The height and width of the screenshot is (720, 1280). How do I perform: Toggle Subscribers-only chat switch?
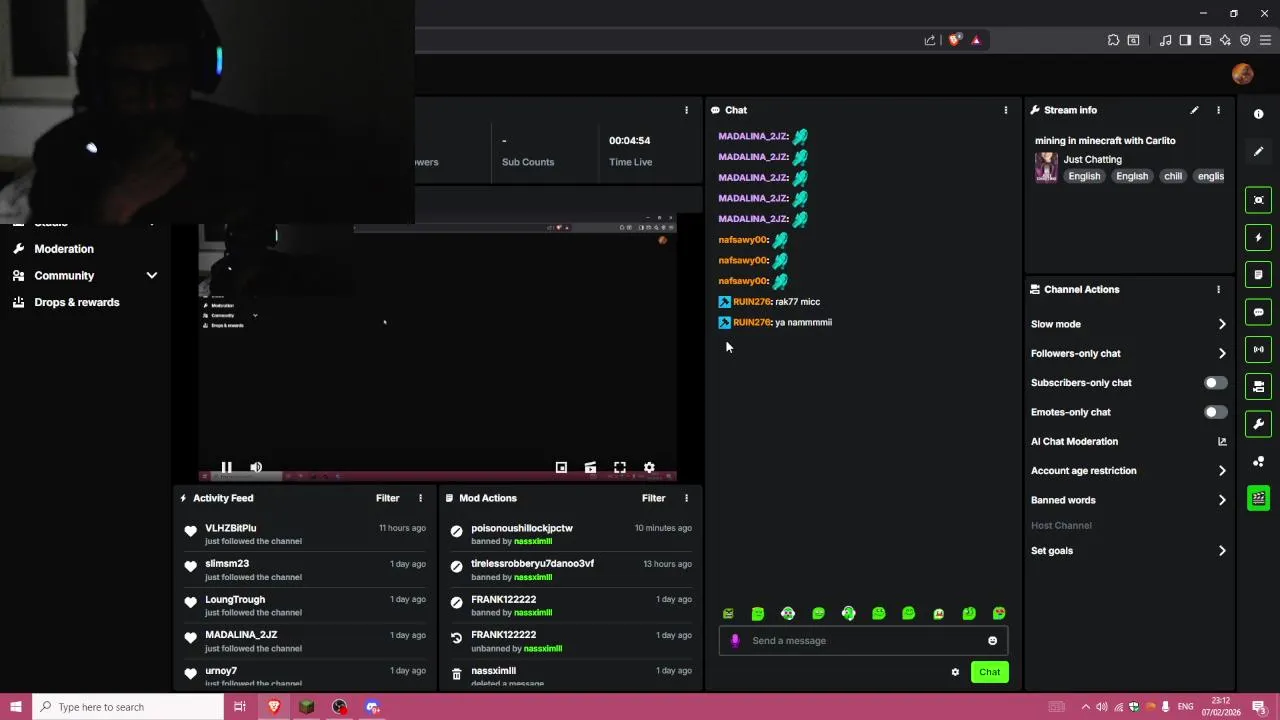tap(1215, 383)
